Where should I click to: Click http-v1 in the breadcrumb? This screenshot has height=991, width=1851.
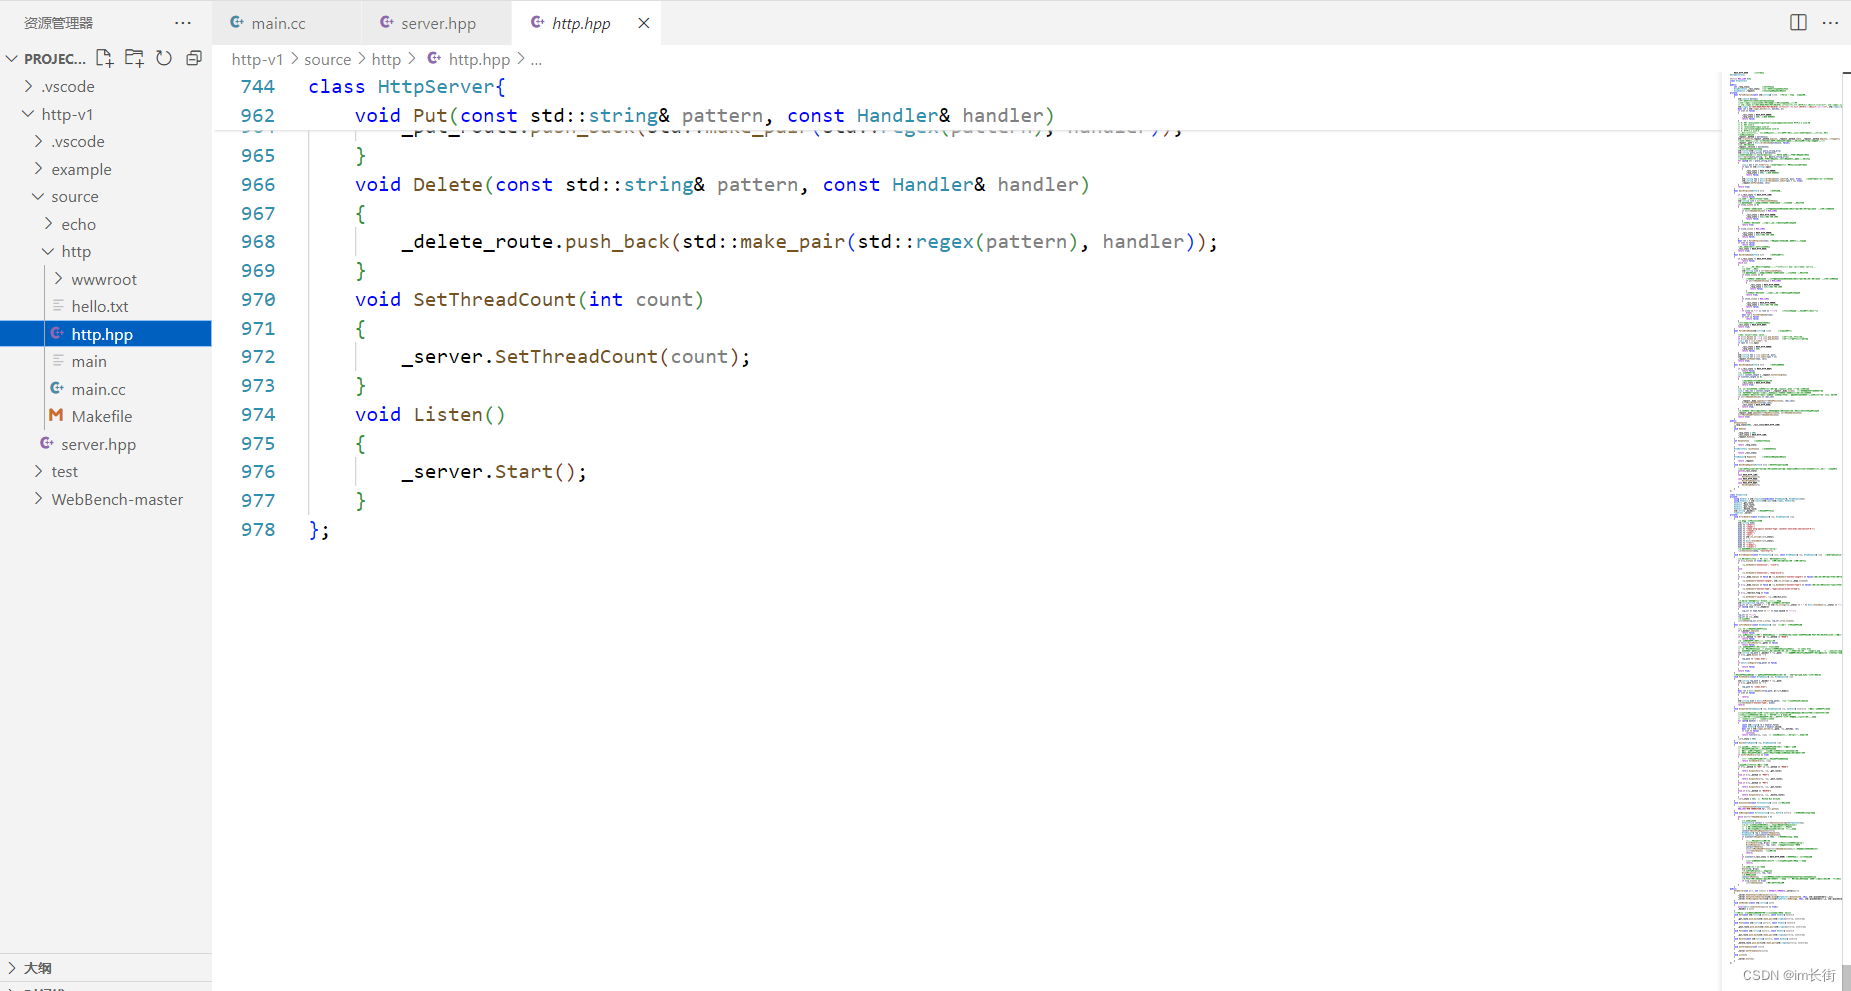pos(257,59)
